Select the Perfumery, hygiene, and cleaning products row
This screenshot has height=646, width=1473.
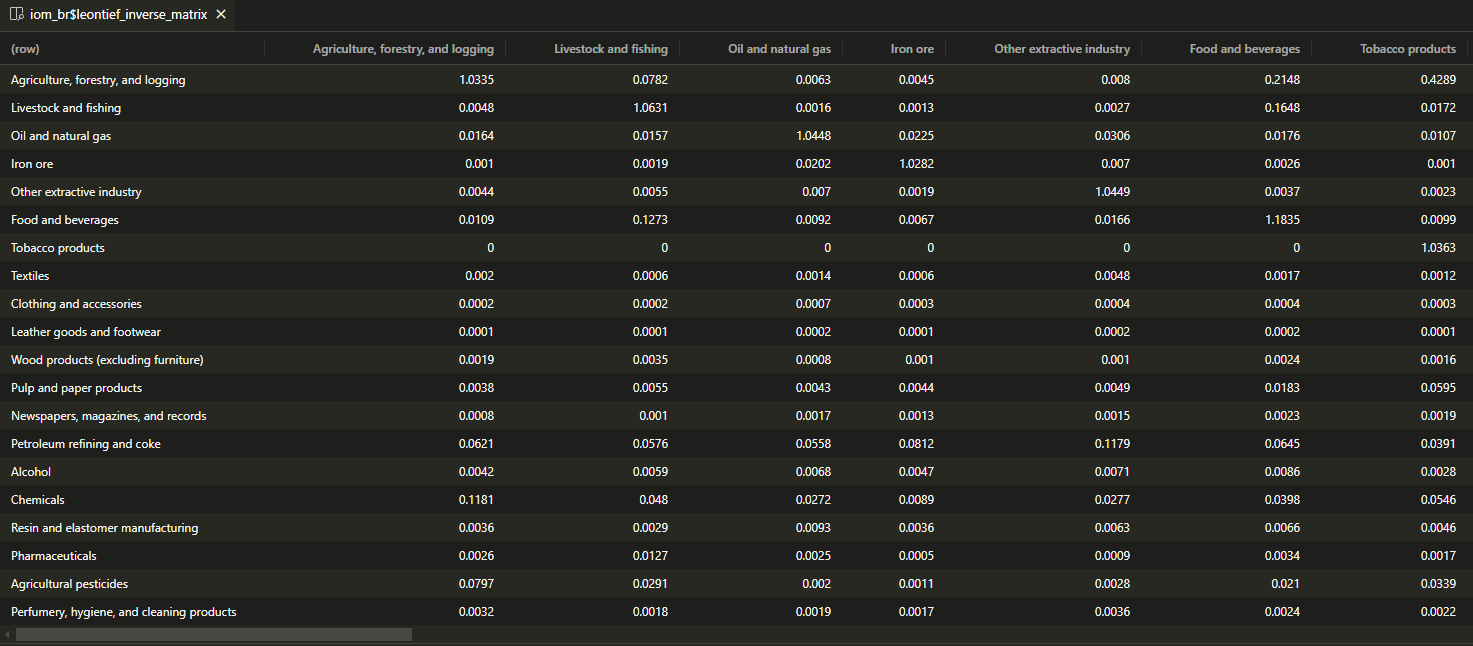point(123,612)
